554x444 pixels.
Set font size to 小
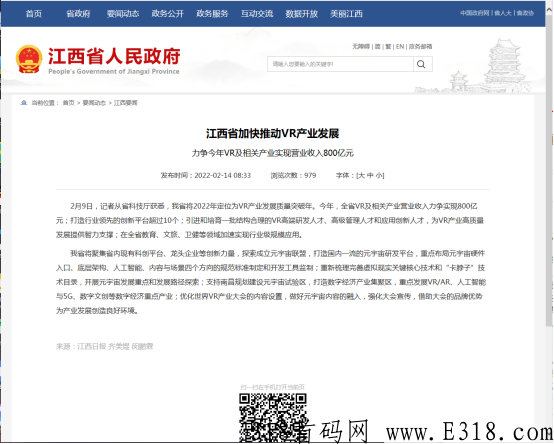pyautogui.click(x=378, y=175)
